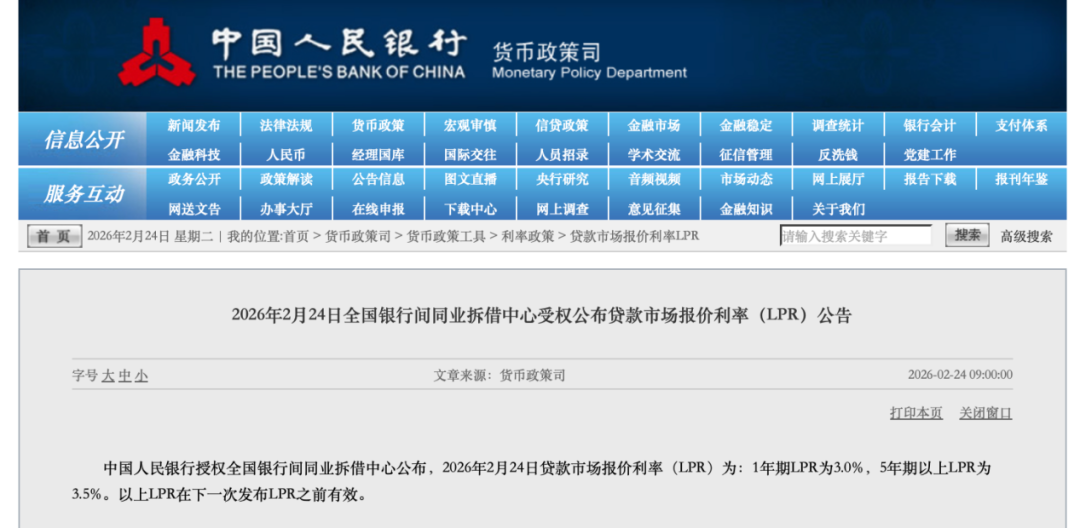The width and height of the screenshot is (1080, 528).
Task: Open 人员招录 menu item
Action: coord(562,154)
